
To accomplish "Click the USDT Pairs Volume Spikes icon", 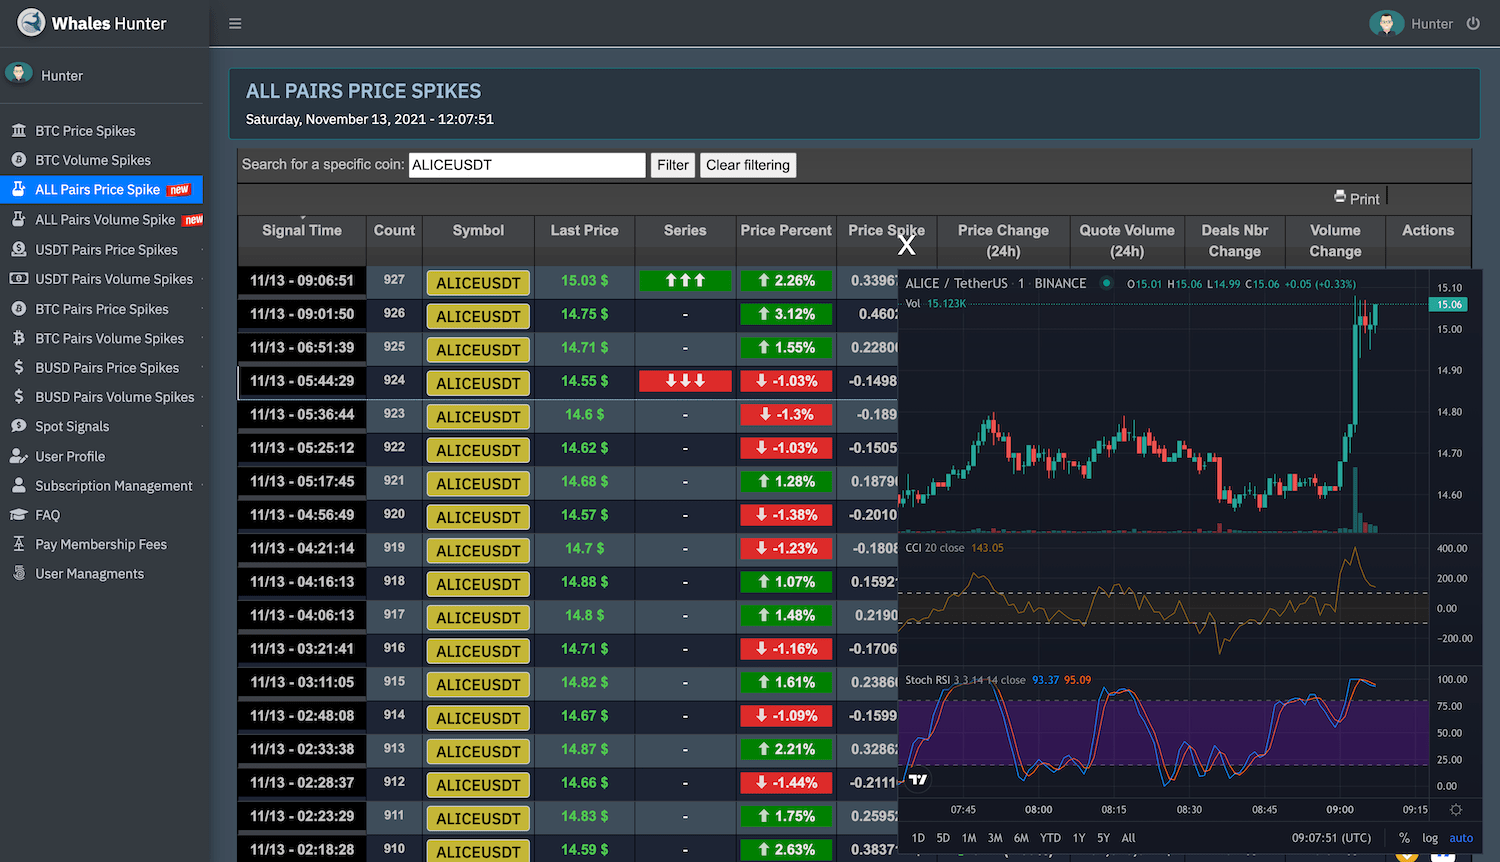I will point(19,279).
